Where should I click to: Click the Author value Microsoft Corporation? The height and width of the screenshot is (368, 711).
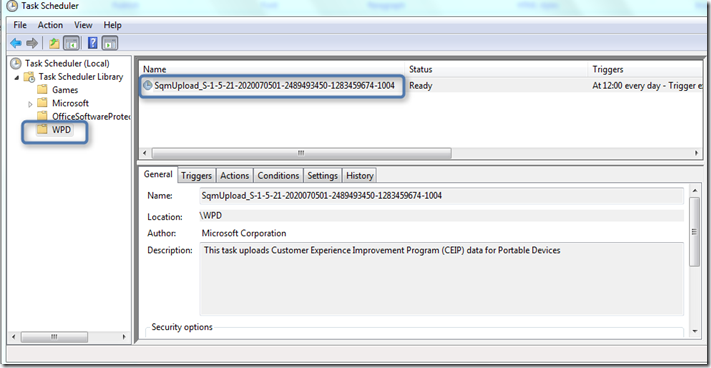(x=244, y=233)
